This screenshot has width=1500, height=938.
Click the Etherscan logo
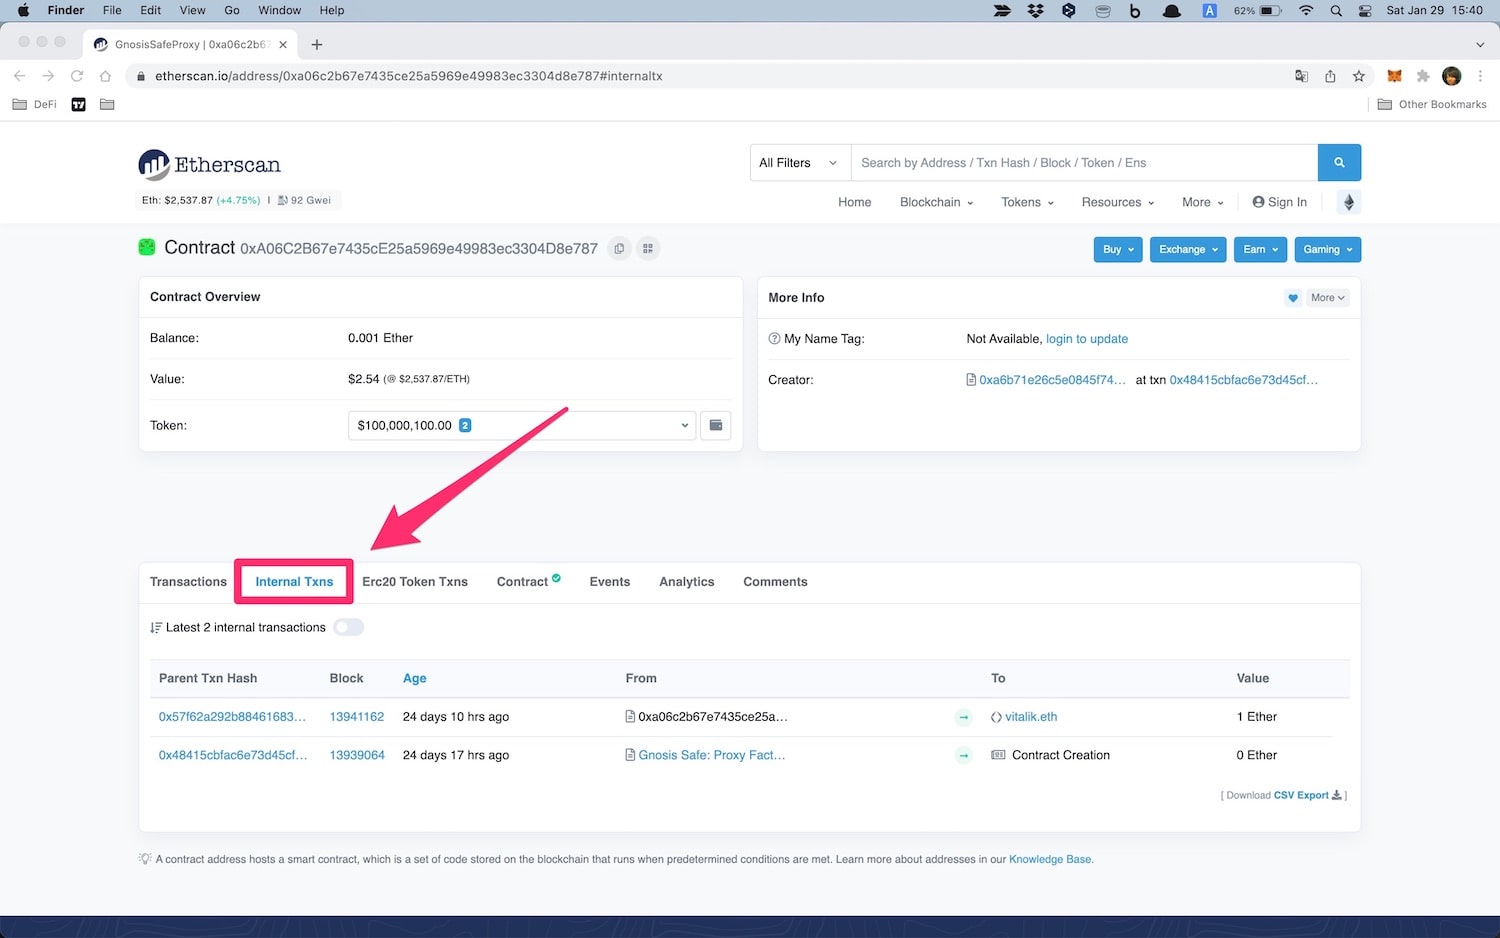pyautogui.click(x=210, y=165)
